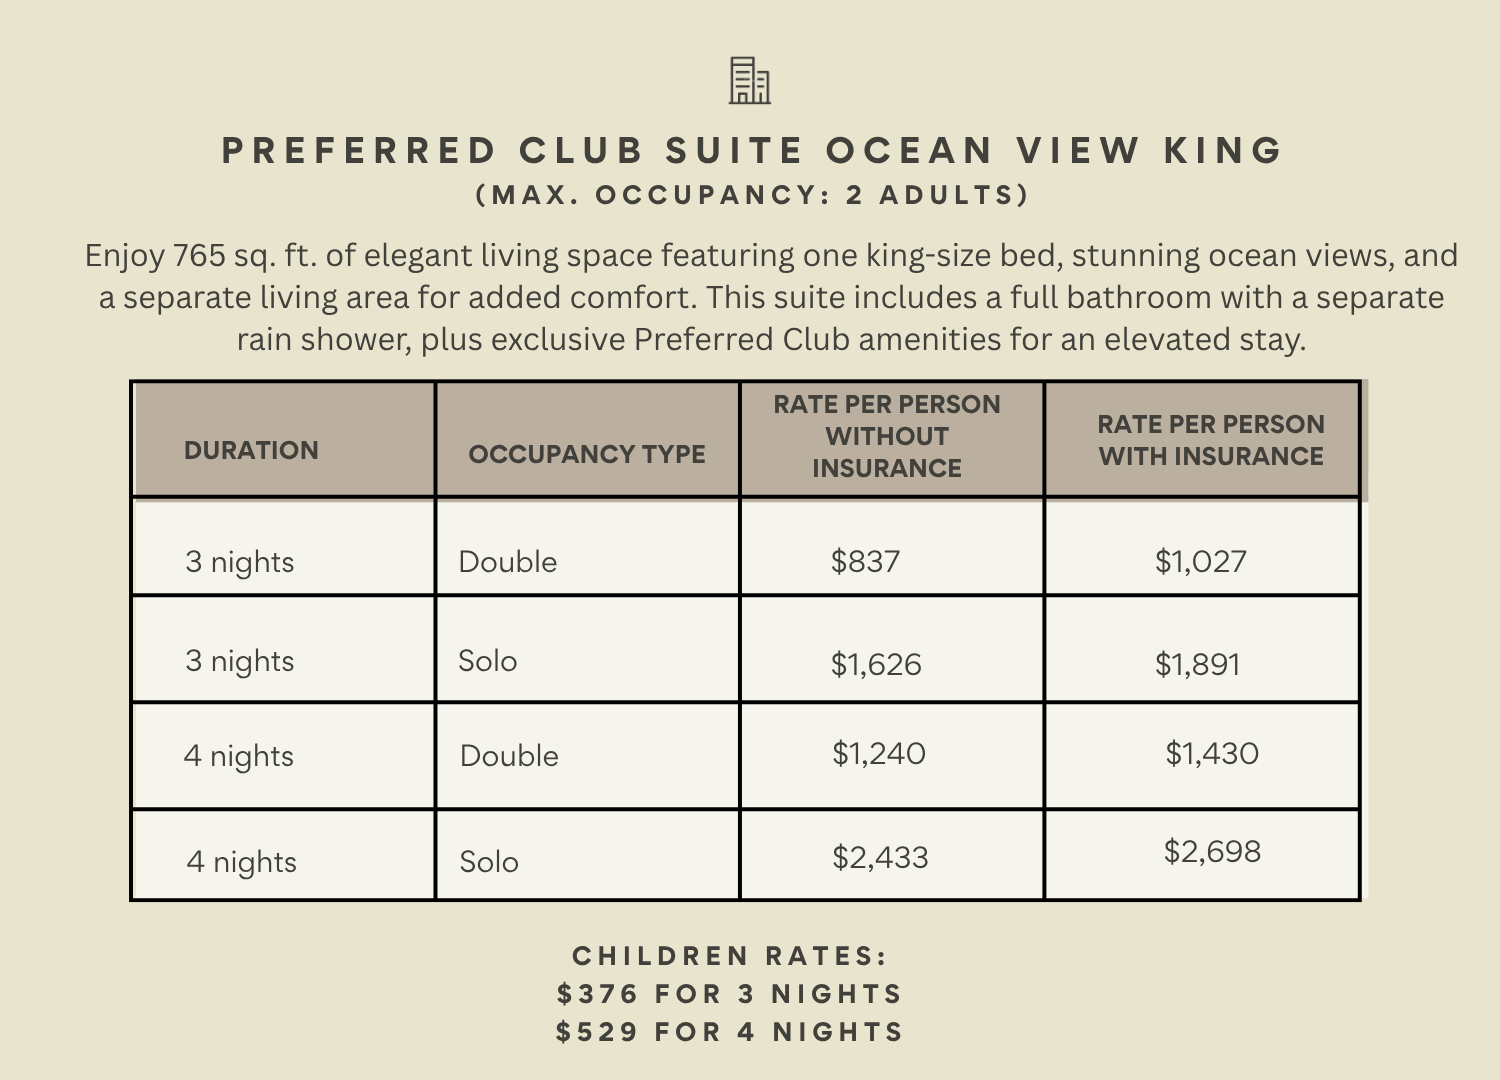Click the Rate Per Person With Insurance header
Viewport: 1500px width, 1080px height.
1211,440
